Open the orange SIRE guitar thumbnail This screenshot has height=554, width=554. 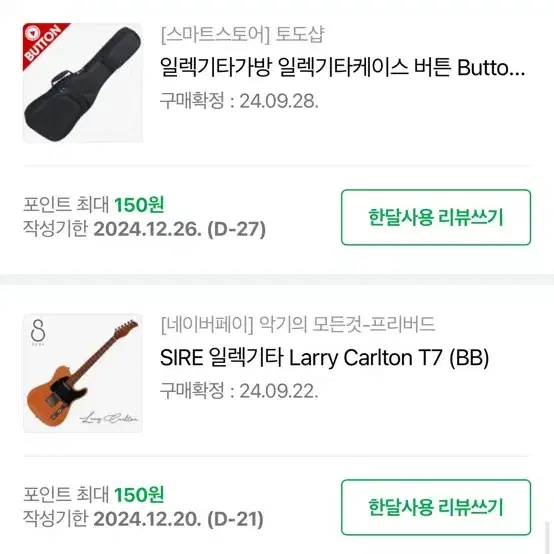coord(83,373)
